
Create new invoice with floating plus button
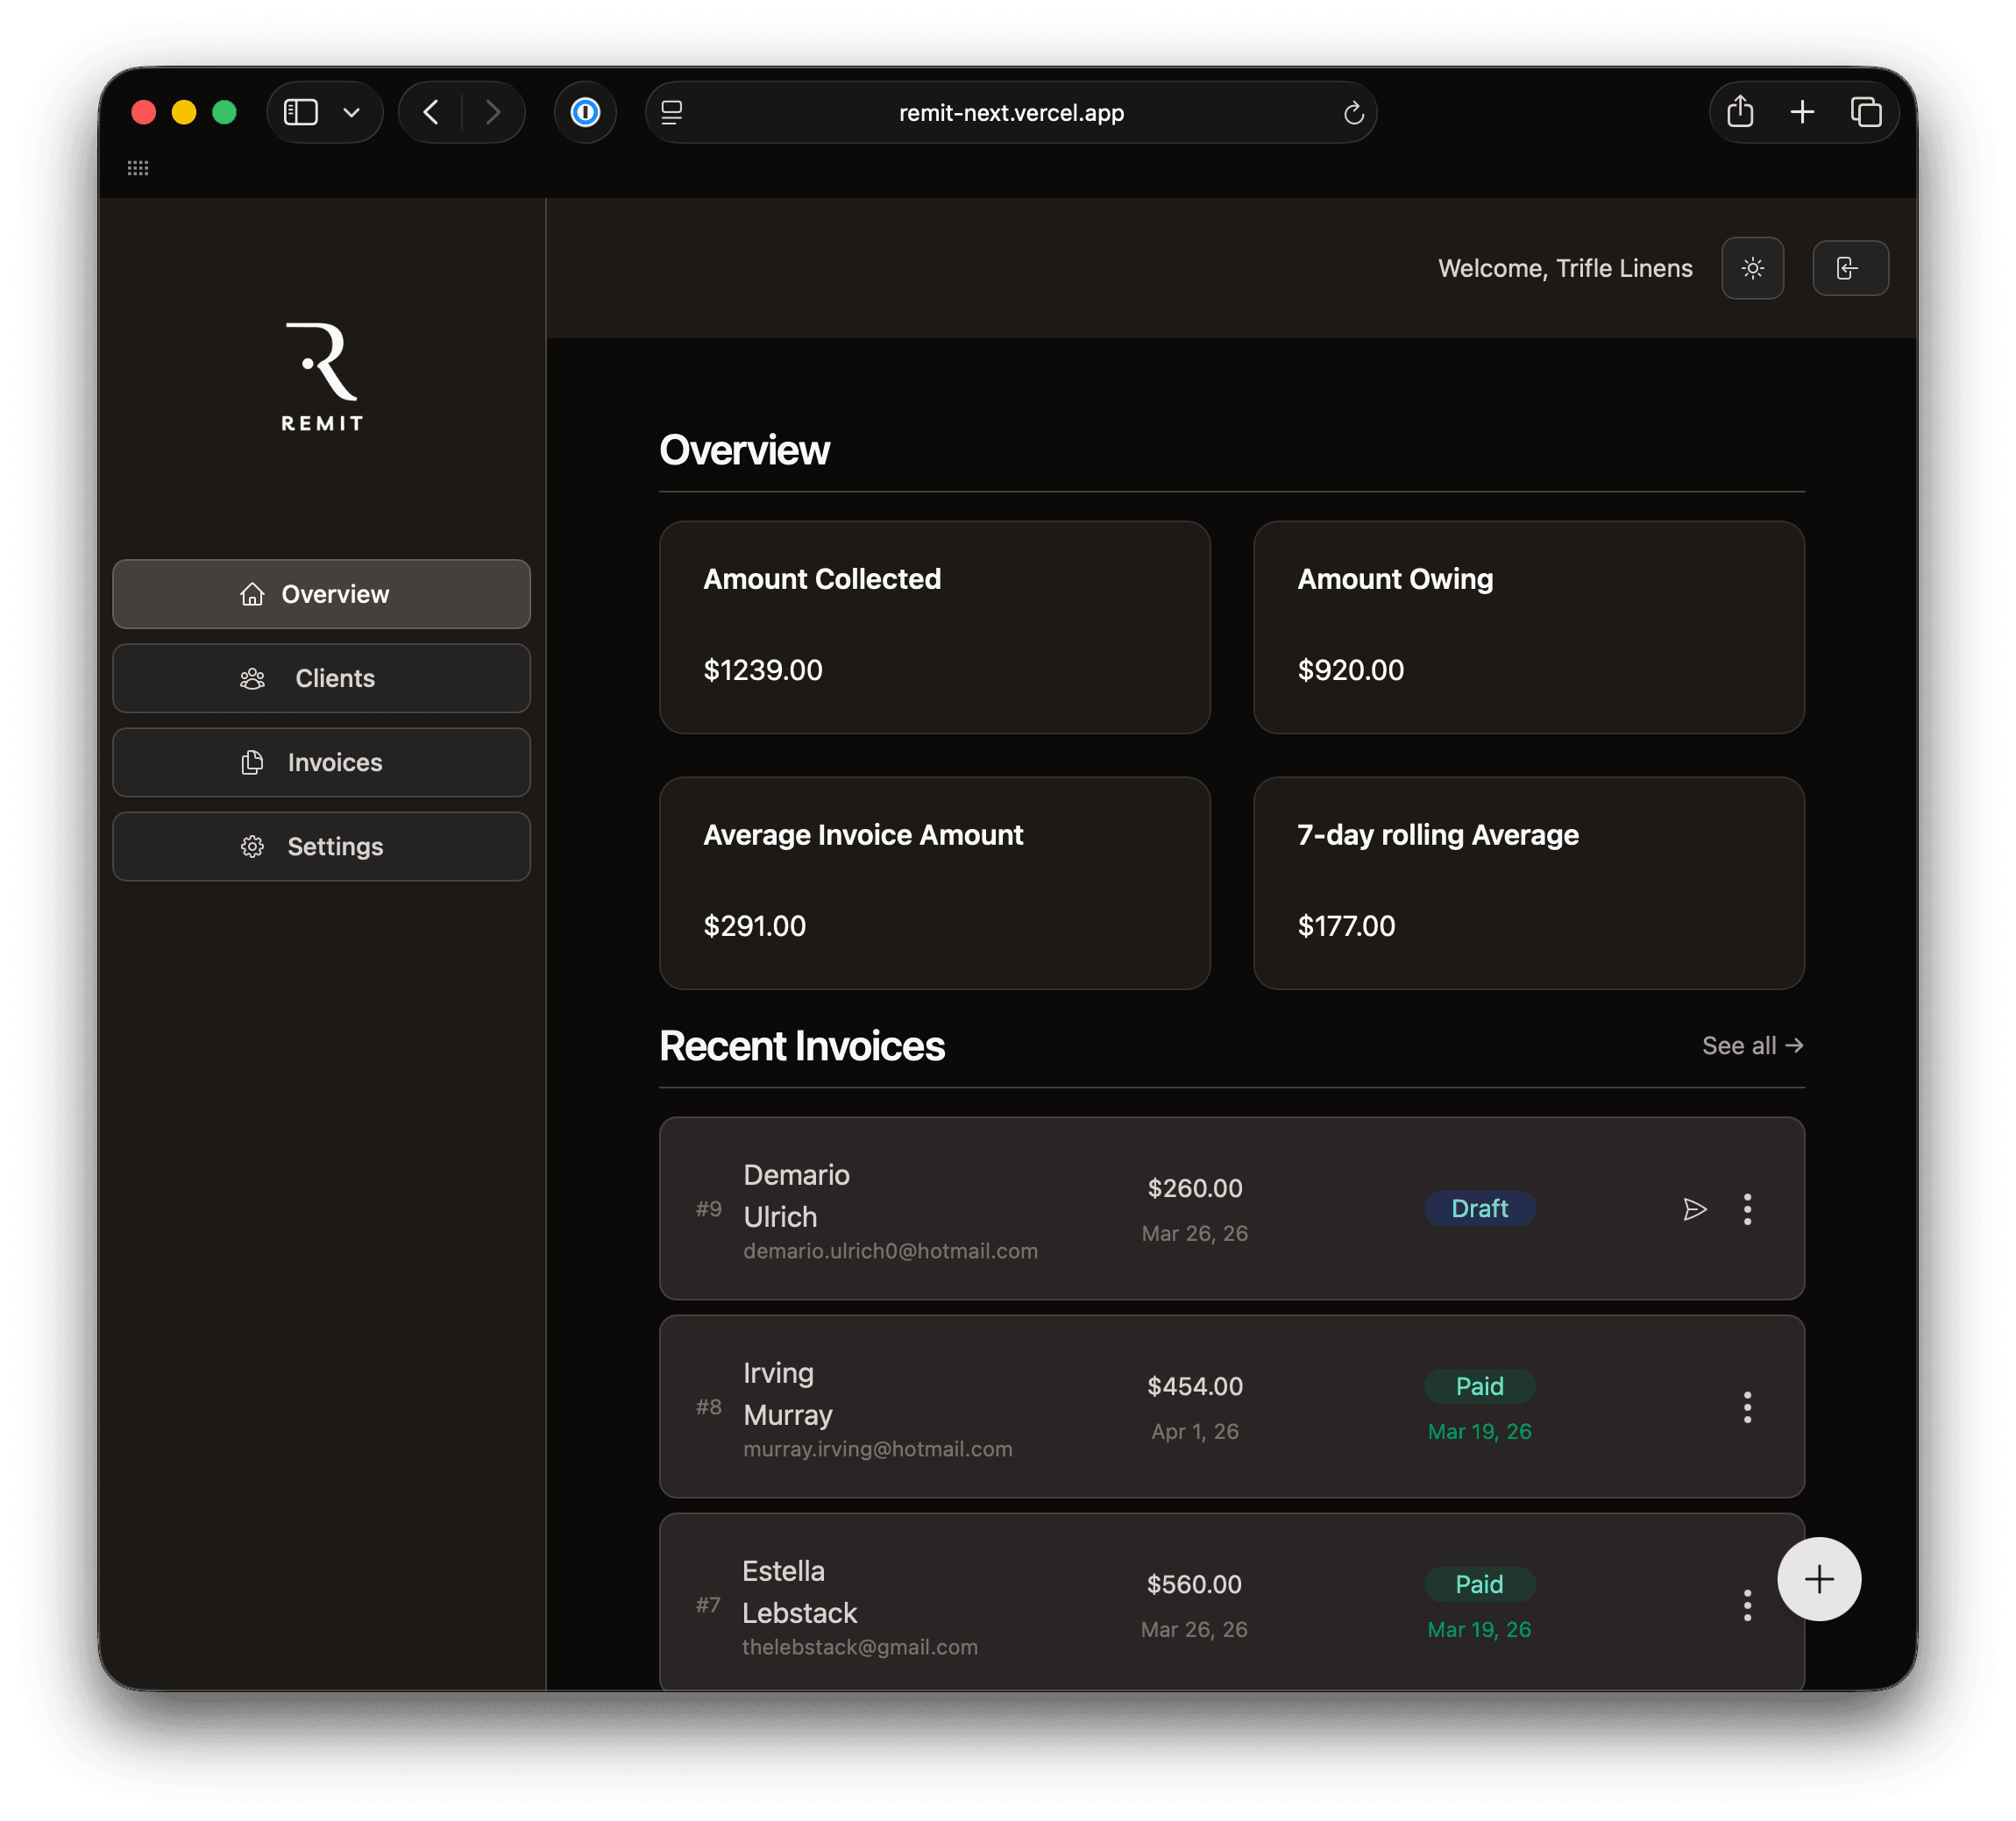(1818, 1579)
